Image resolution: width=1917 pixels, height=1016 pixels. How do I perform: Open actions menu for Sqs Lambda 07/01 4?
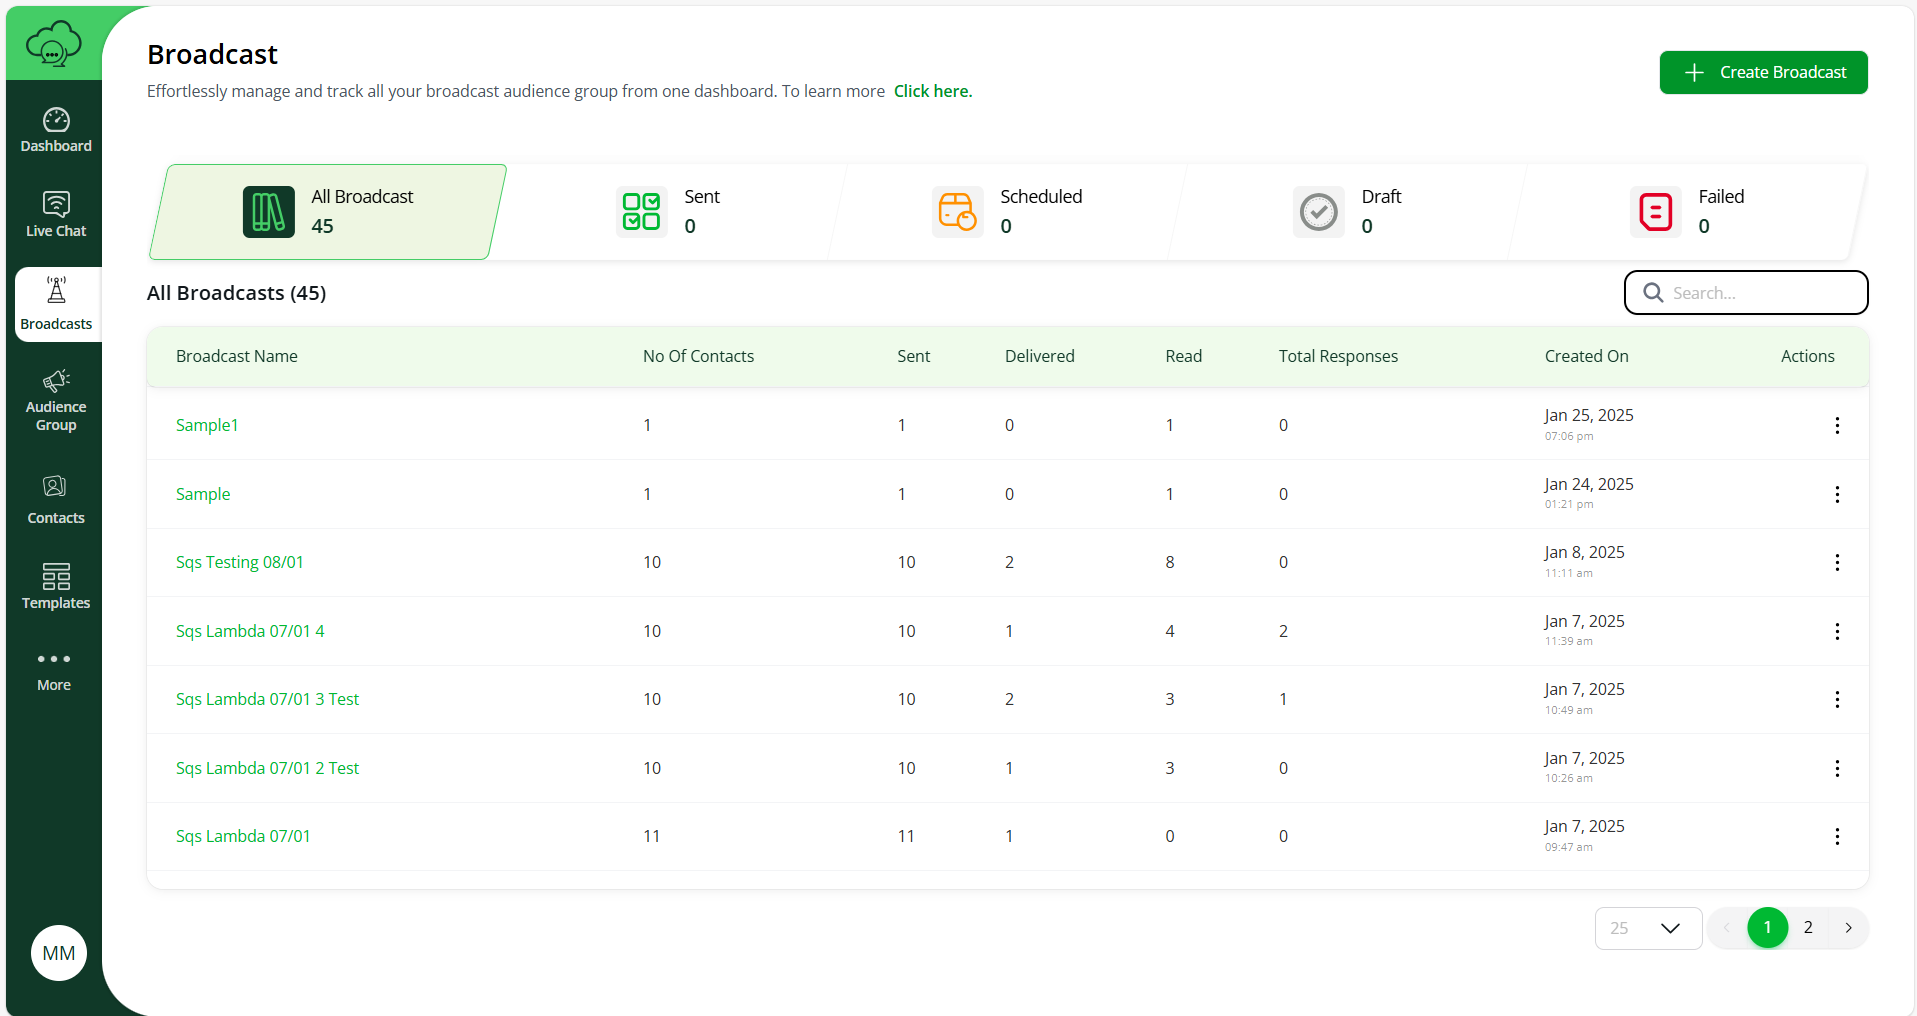point(1837,631)
